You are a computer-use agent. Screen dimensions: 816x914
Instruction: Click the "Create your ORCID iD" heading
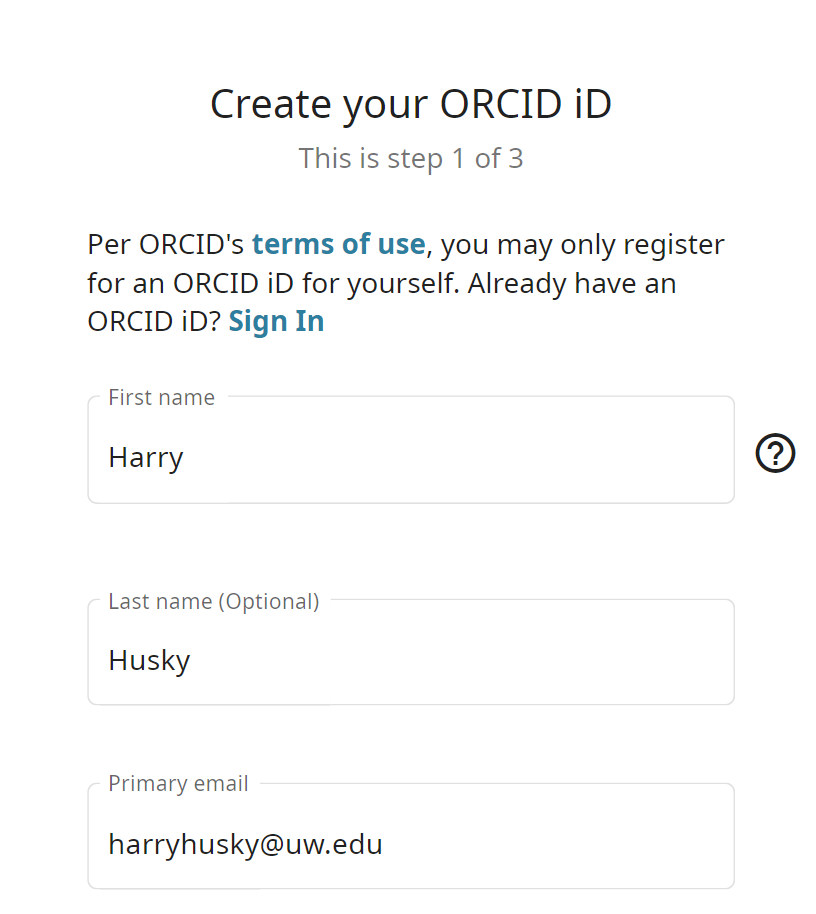coord(411,105)
